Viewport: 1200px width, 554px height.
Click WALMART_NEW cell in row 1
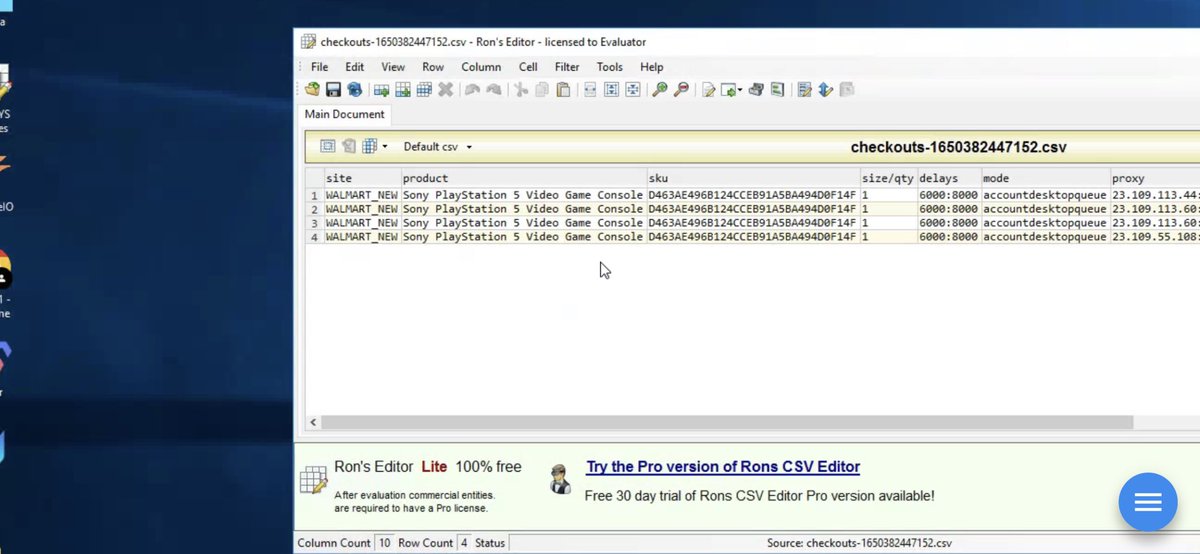(x=362, y=195)
